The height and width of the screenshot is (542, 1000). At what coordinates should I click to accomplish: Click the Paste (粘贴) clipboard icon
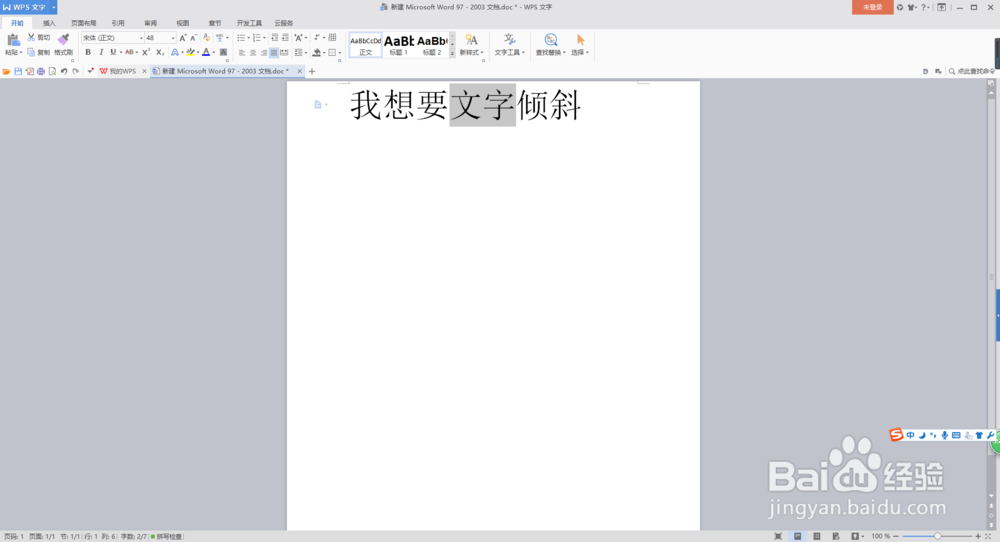point(13,40)
